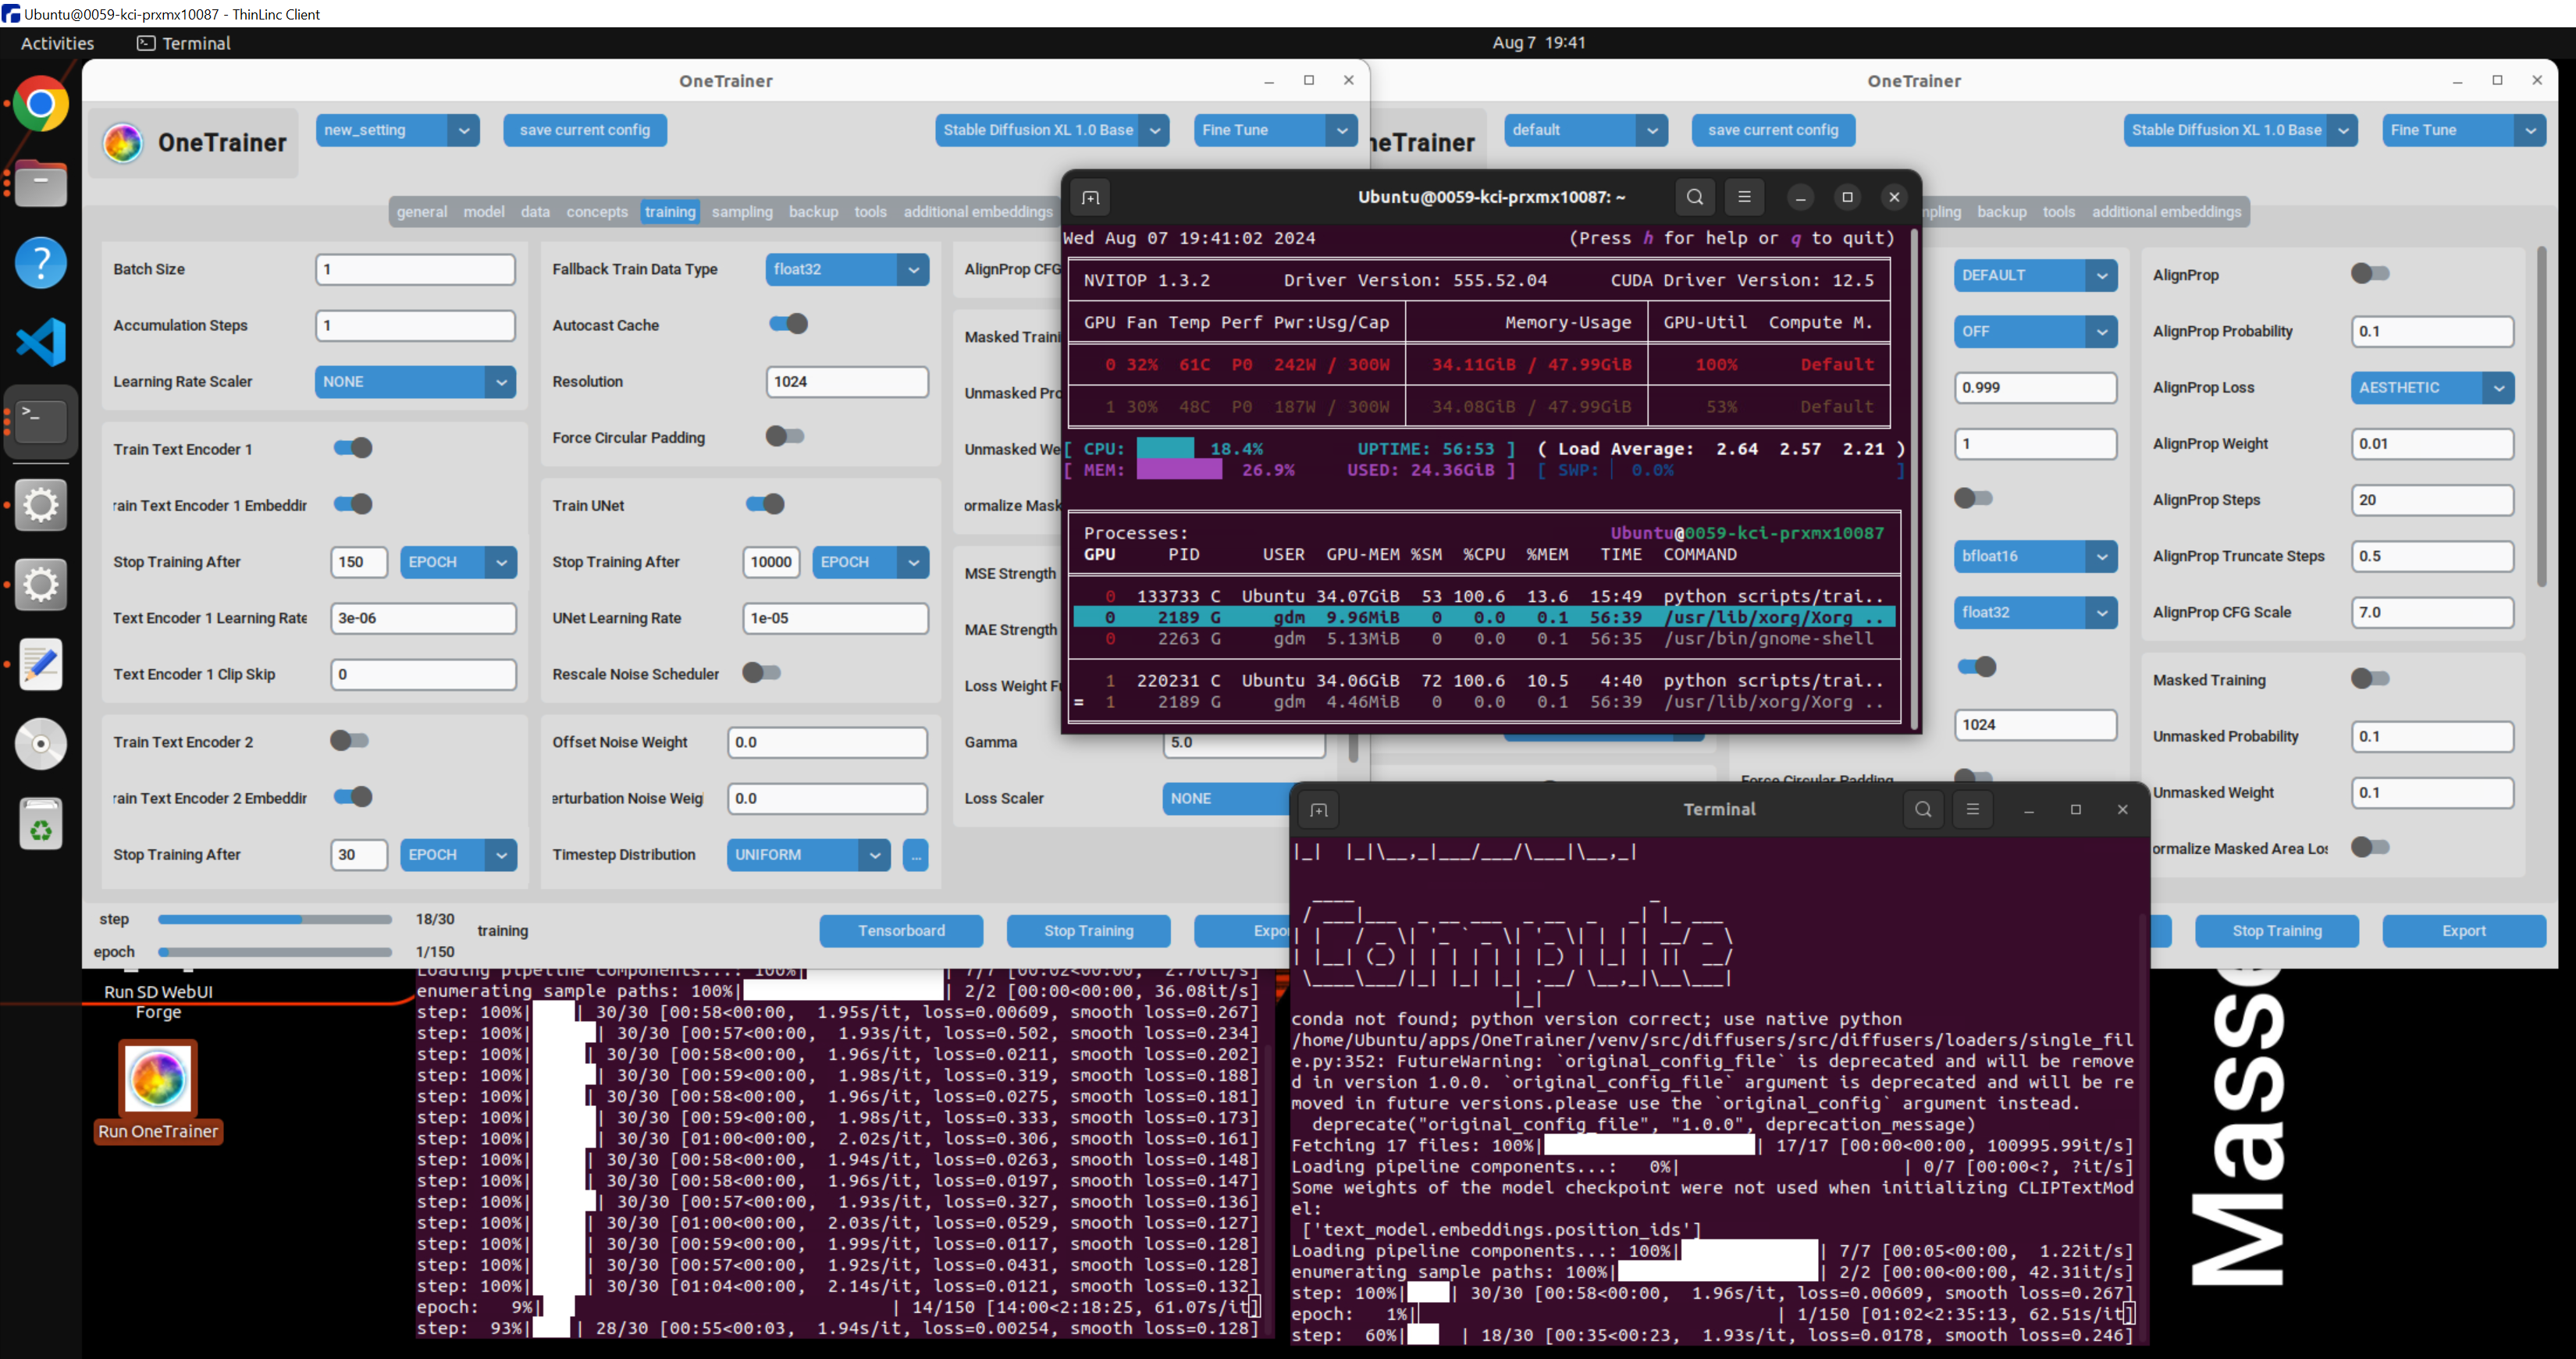
Task: Click new tab icon in nvitop terminal
Action: pyautogui.click(x=1091, y=197)
